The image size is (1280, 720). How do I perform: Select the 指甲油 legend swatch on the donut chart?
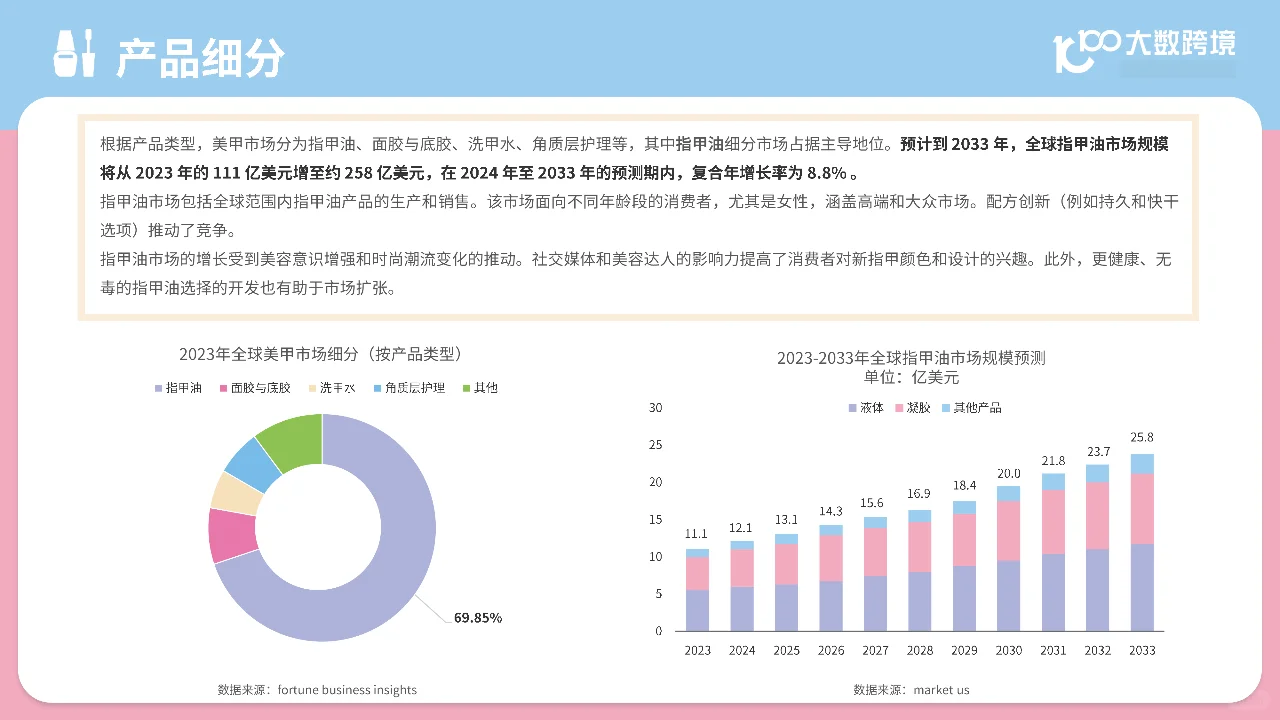[x=158, y=388]
